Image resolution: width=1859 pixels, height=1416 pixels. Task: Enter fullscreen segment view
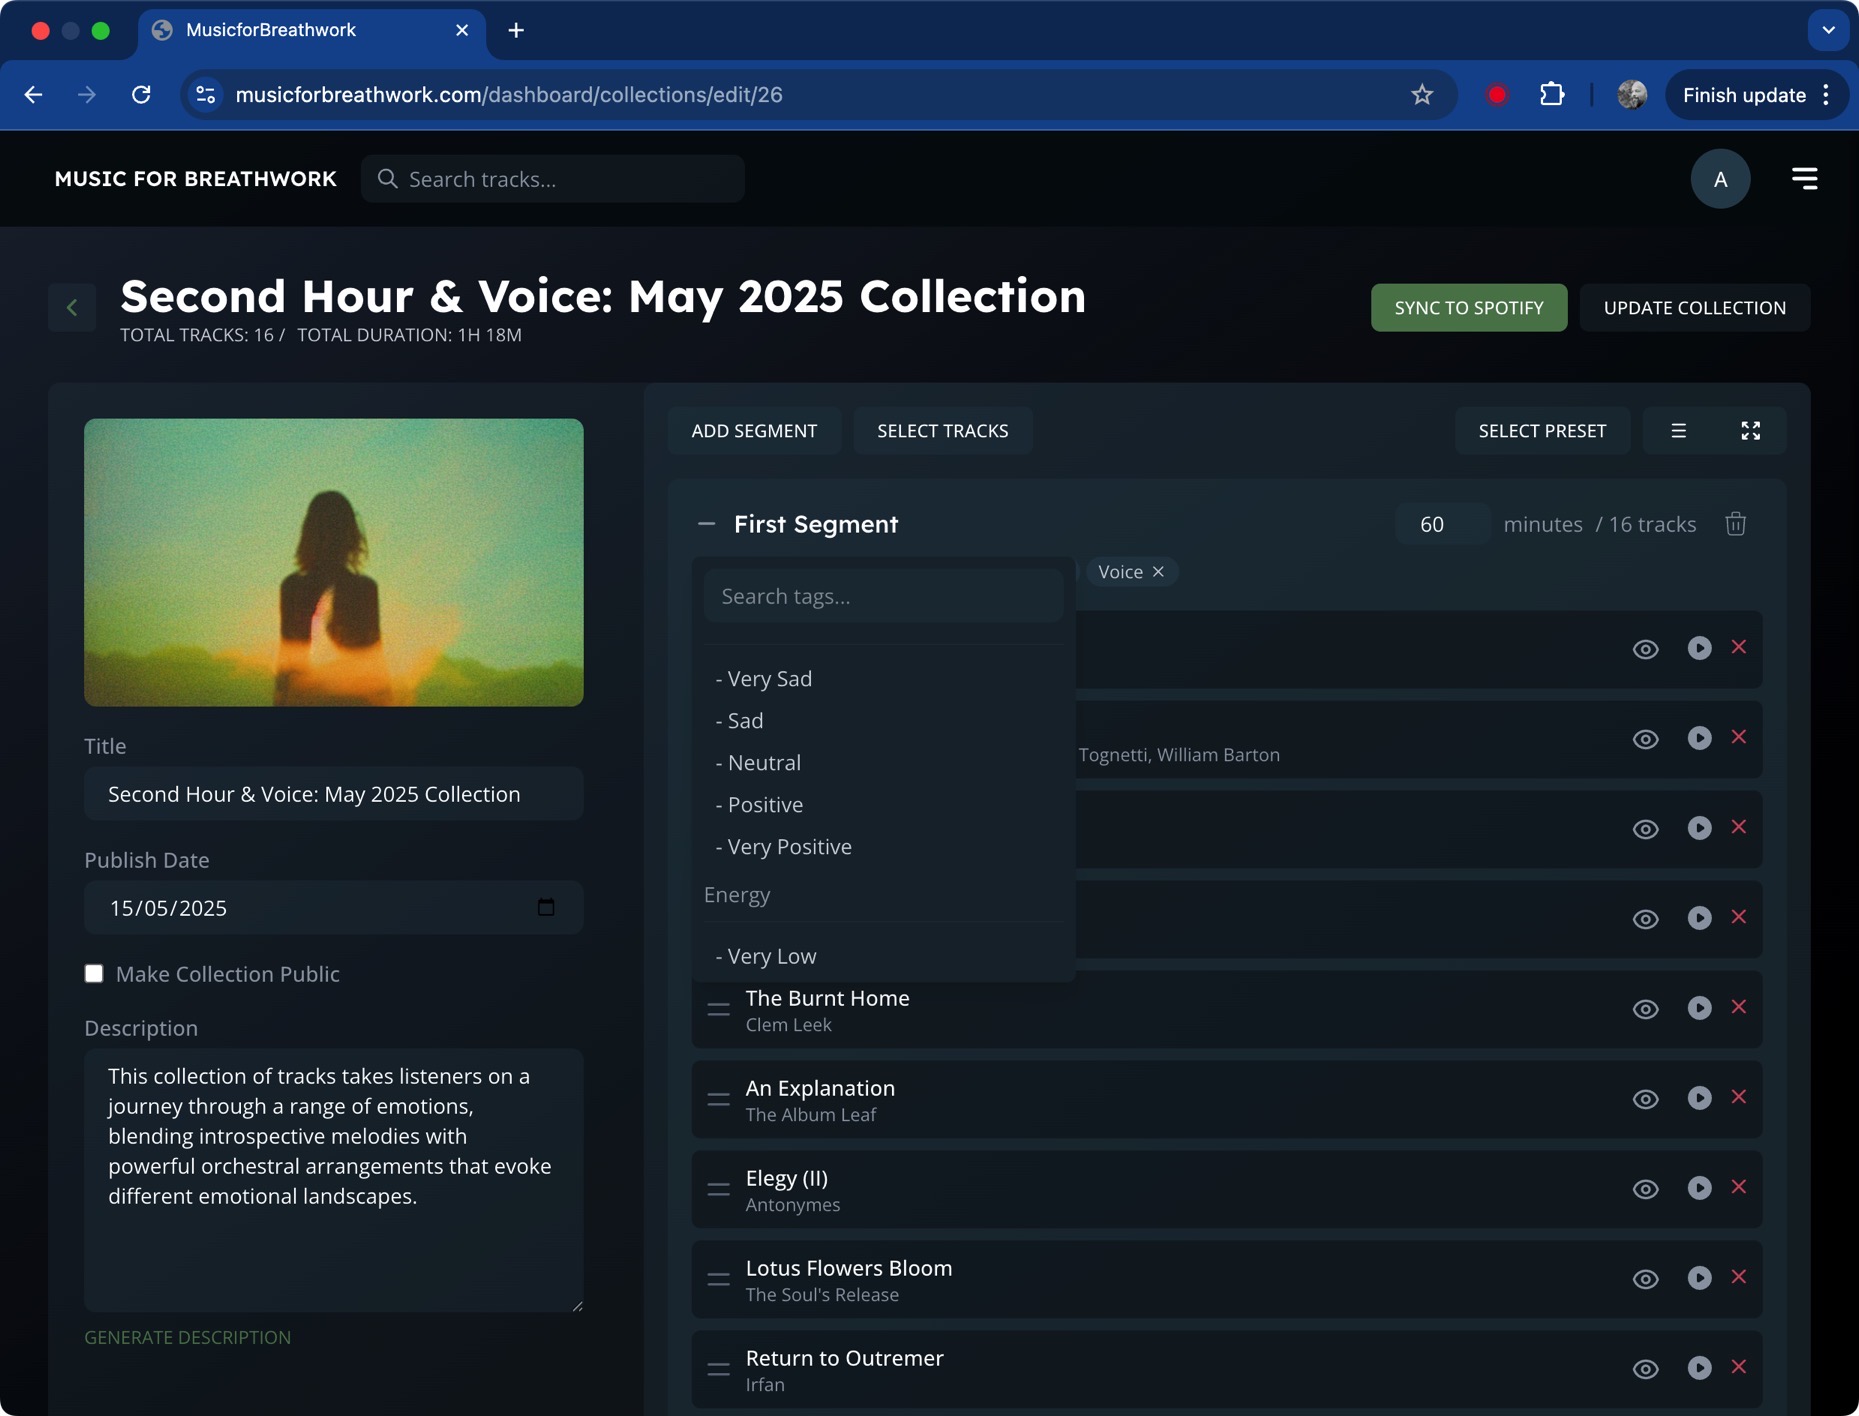(x=1750, y=431)
